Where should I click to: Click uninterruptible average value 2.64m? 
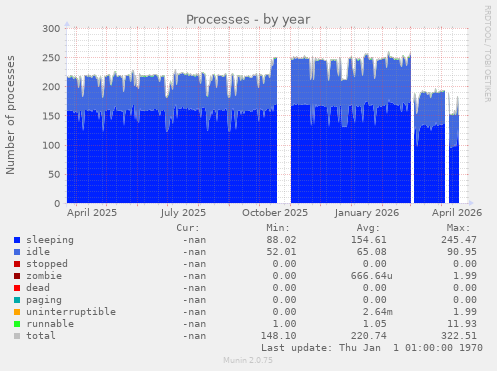click(378, 312)
